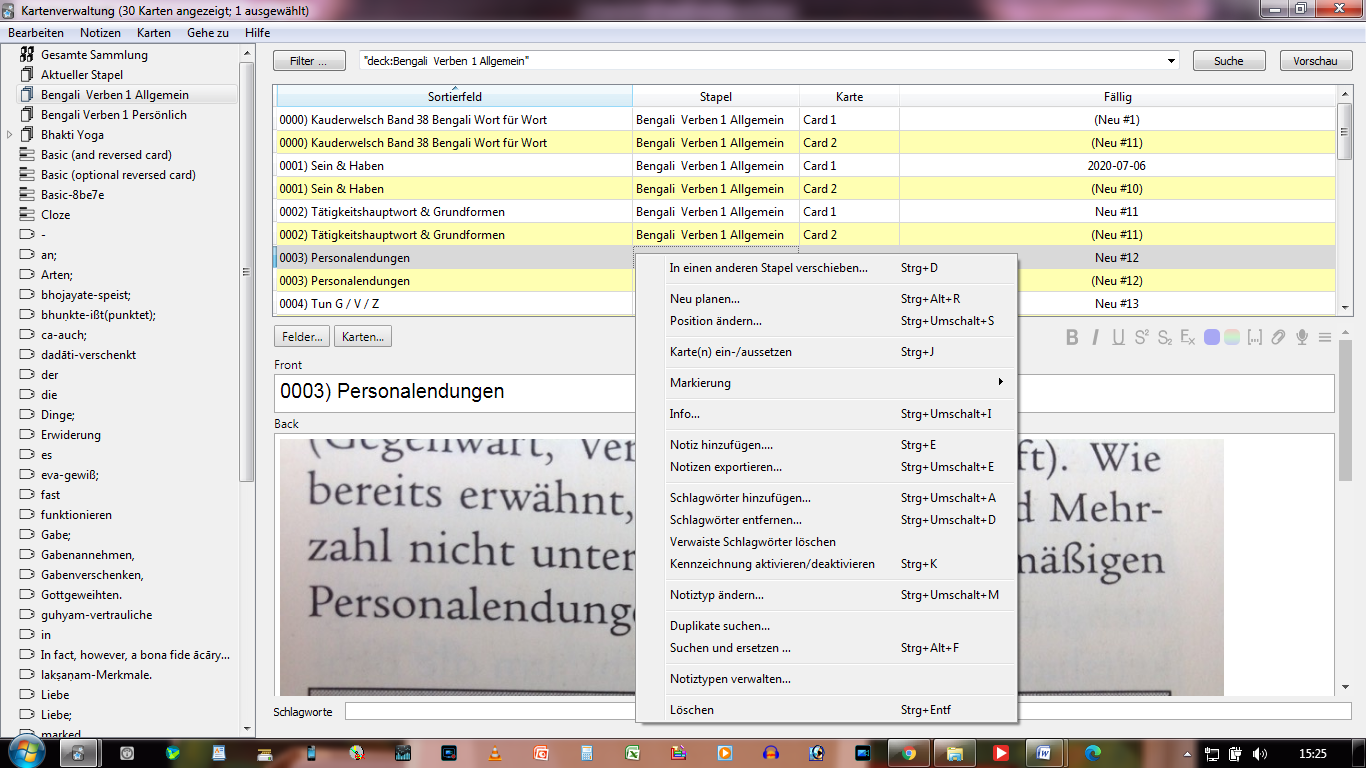
Task: Apply superscript formatting
Action: point(1141,337)
